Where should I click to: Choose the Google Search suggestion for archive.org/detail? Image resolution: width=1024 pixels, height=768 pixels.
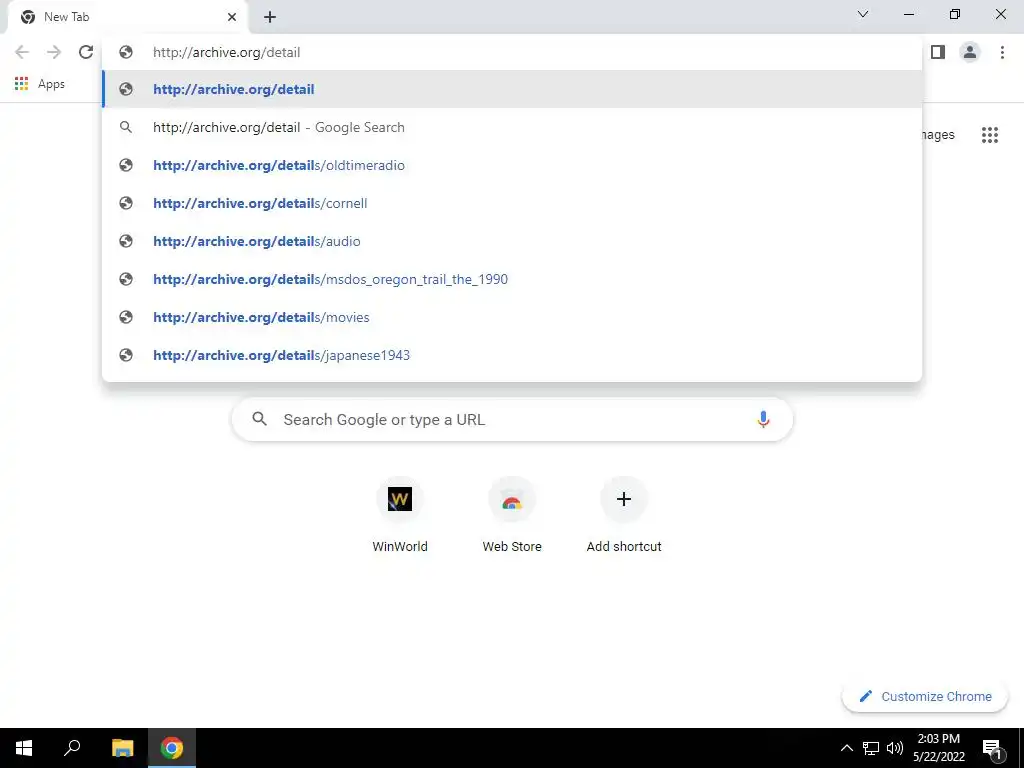tap(512, 127)
